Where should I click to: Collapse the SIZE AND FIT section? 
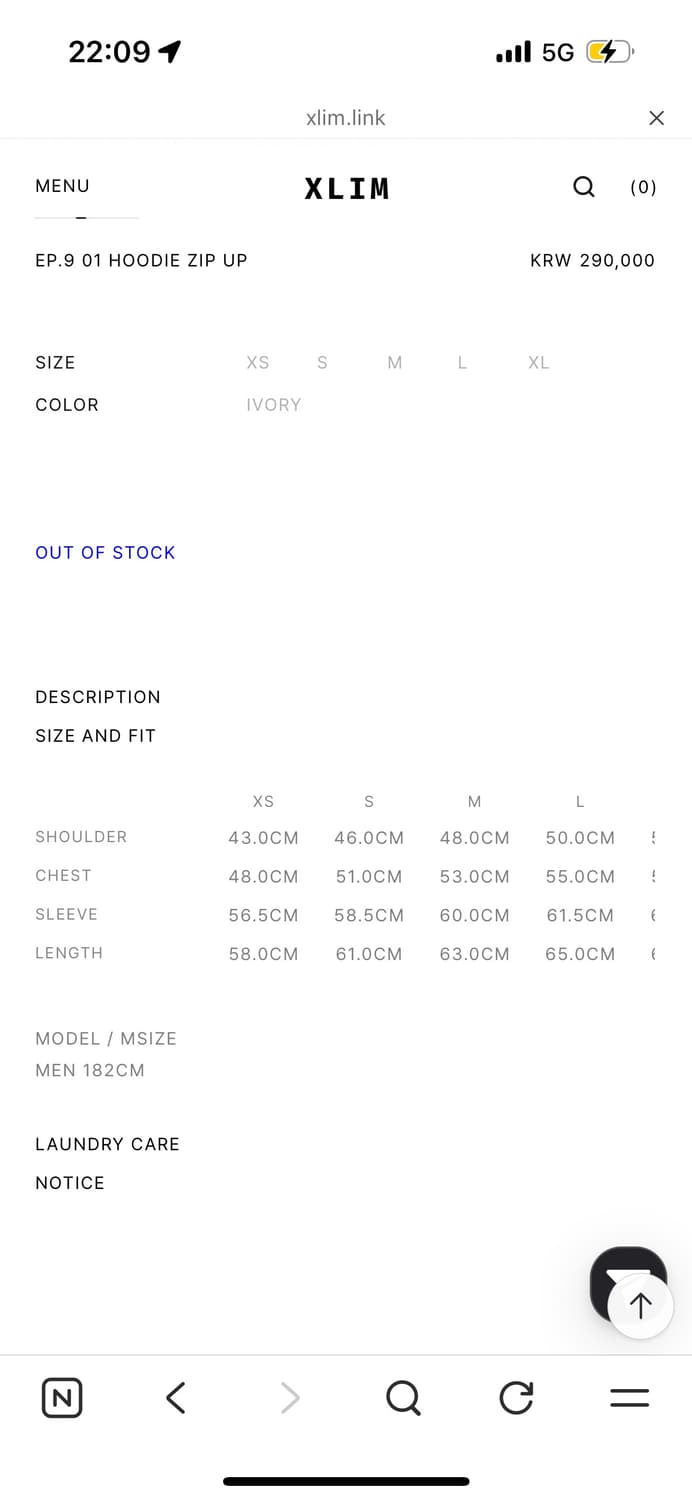click(x=96, y=736)
